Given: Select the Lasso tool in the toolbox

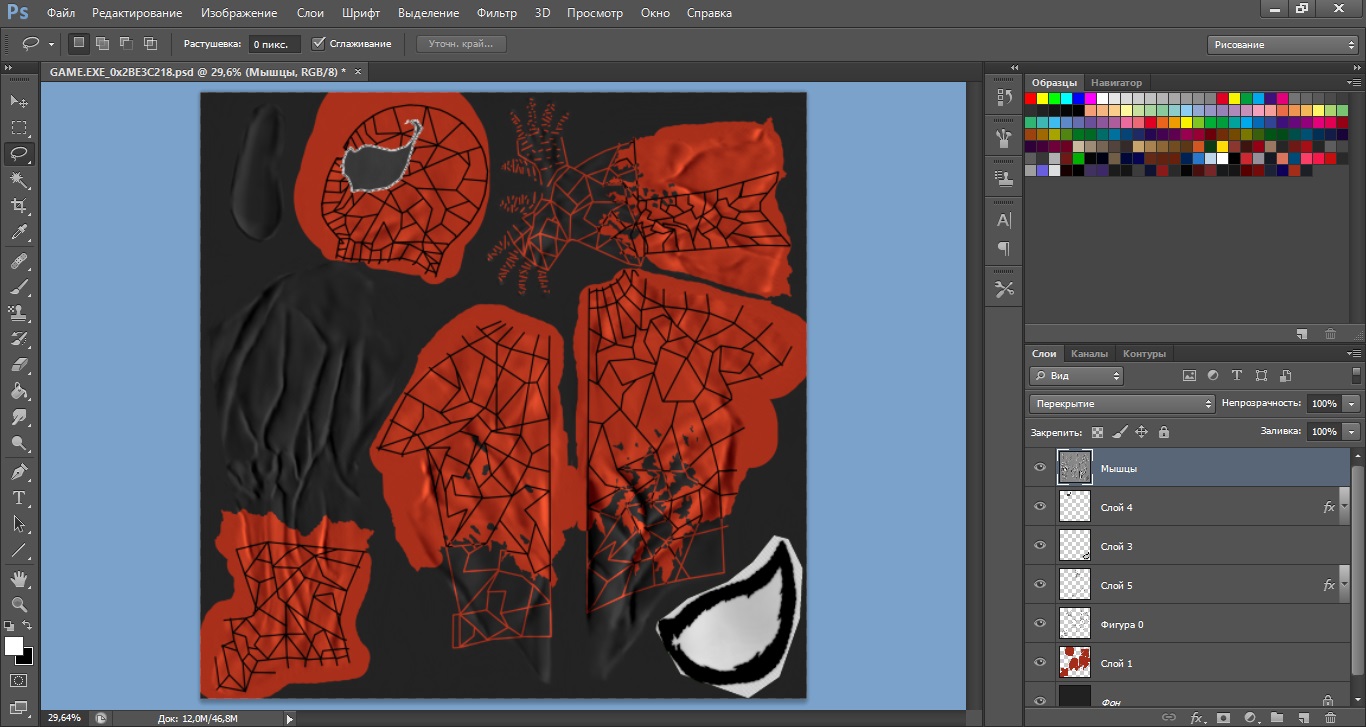Looking at the screenshot, I should (19, 154).
